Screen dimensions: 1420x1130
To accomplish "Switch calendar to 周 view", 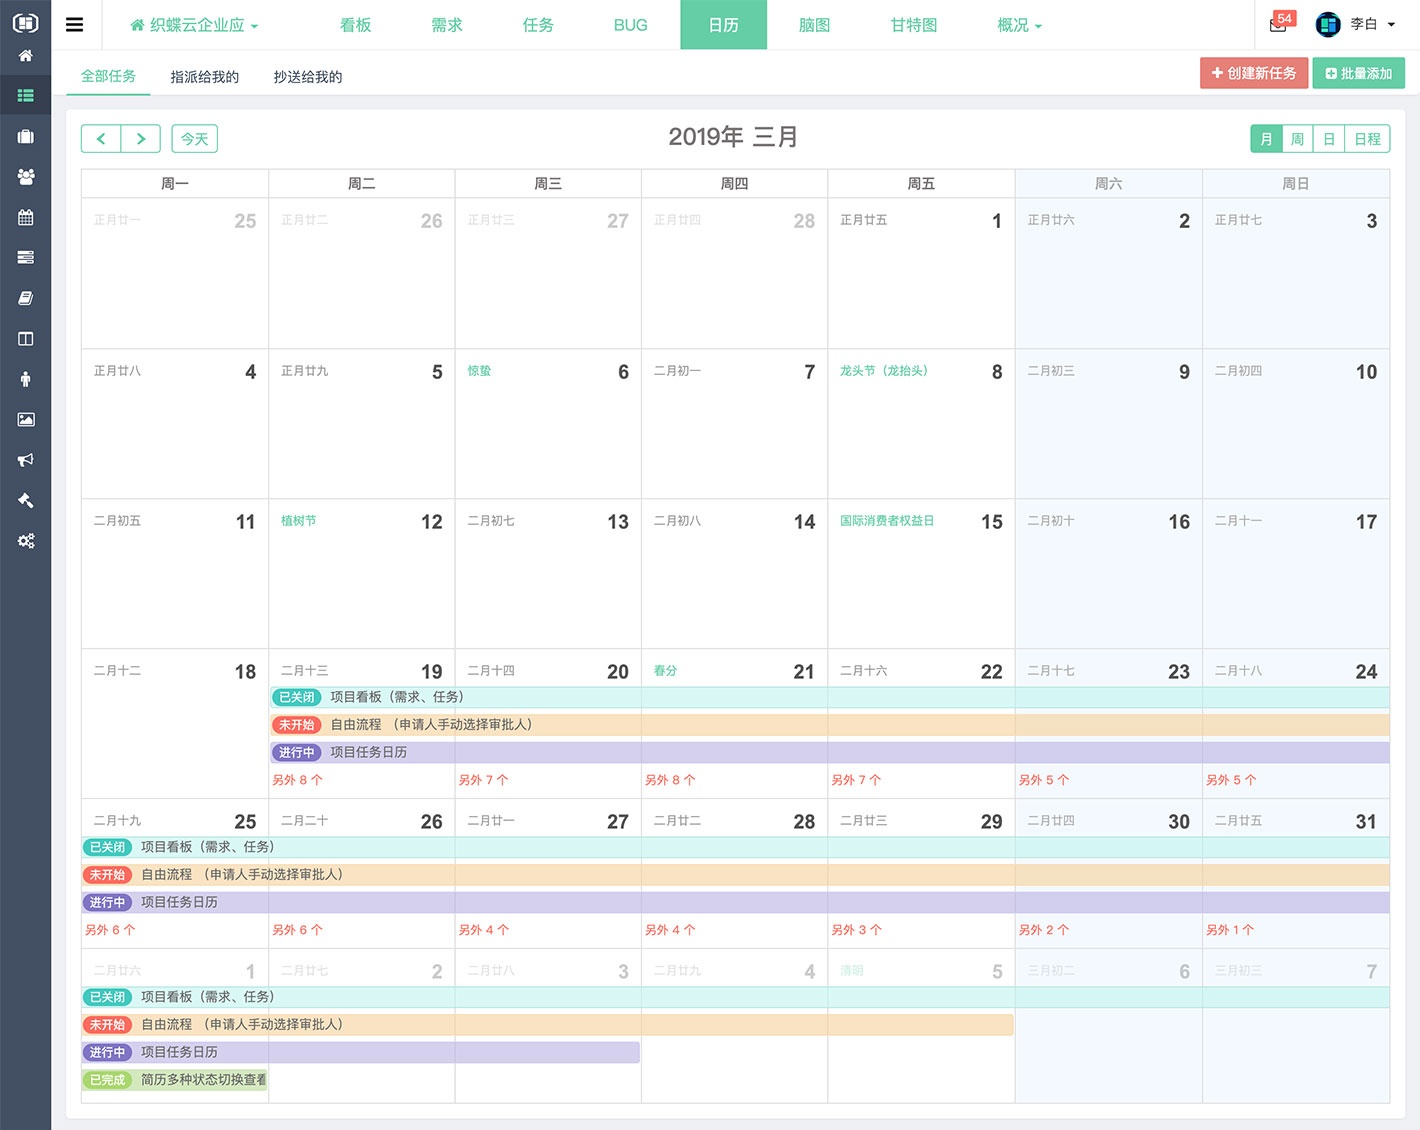I will coord(1297,139).
